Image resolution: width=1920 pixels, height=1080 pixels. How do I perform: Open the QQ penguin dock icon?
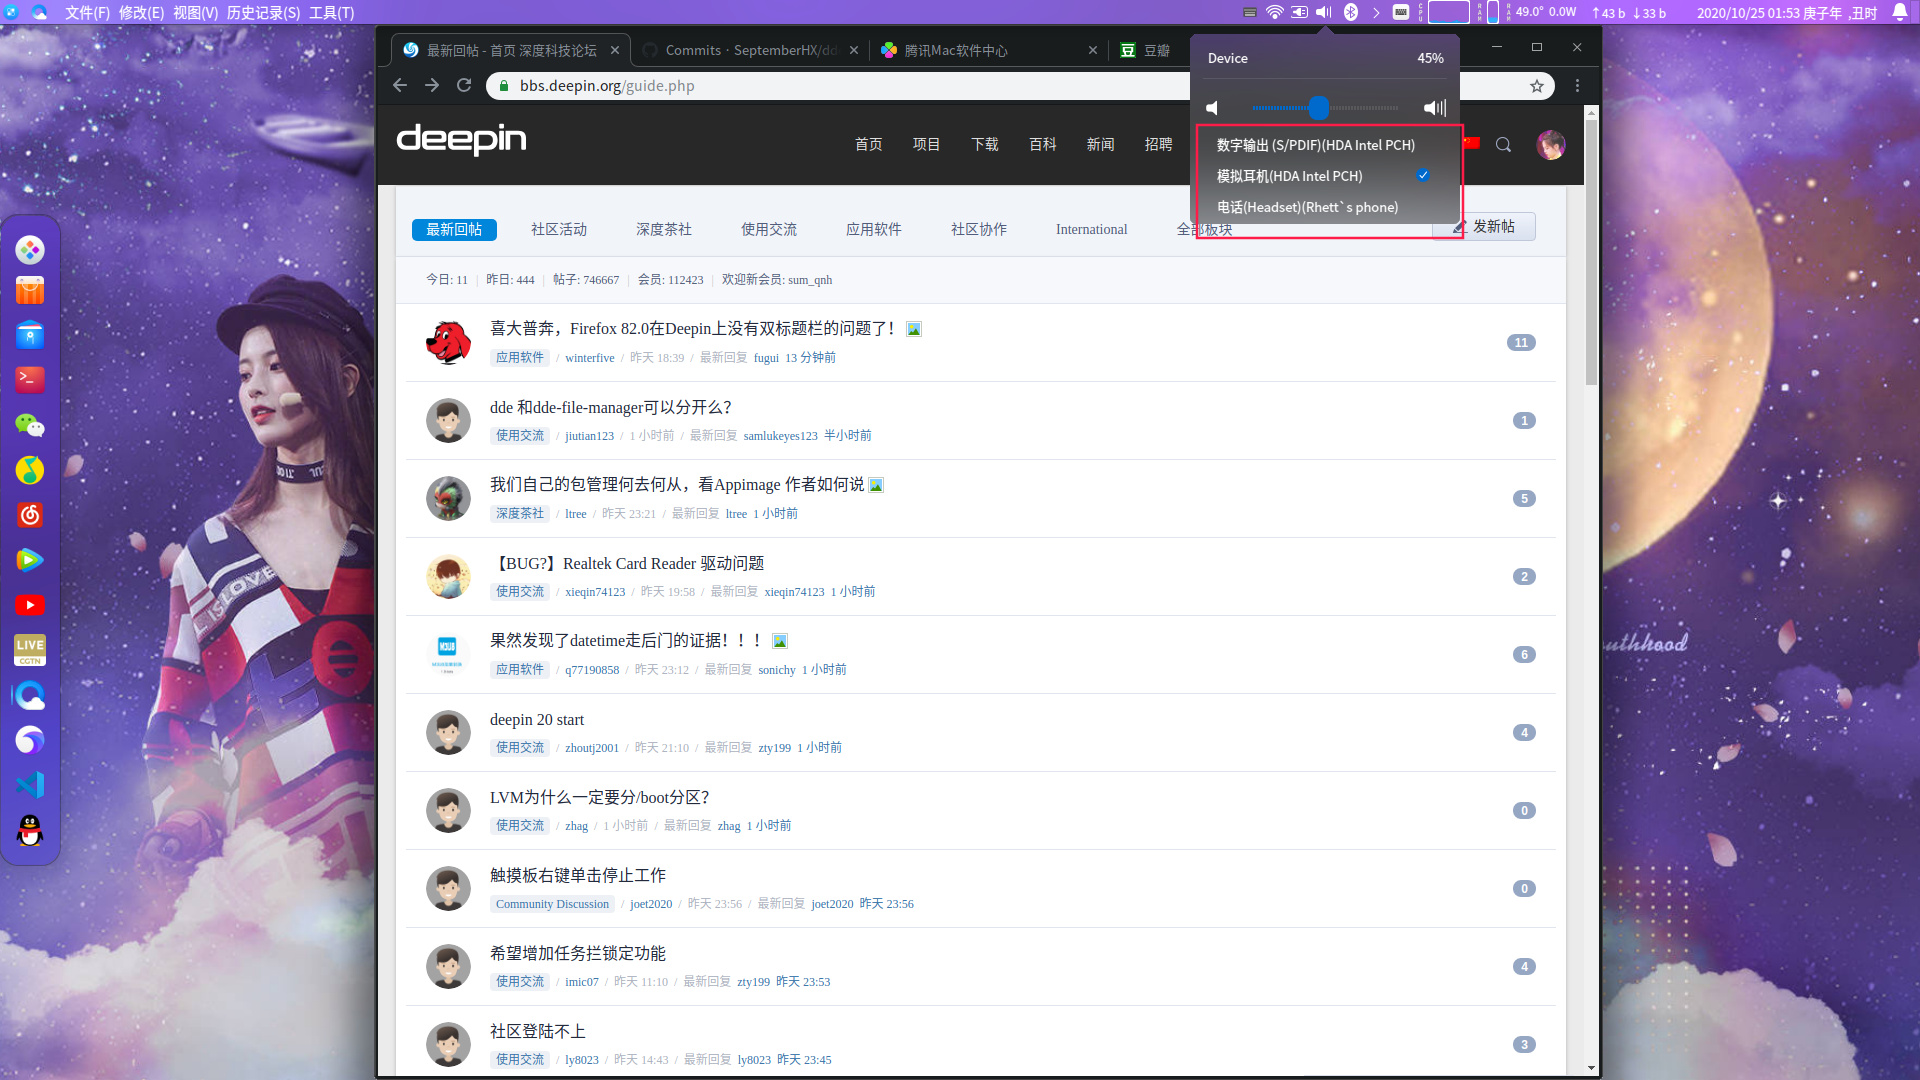[x=30, y=830]
